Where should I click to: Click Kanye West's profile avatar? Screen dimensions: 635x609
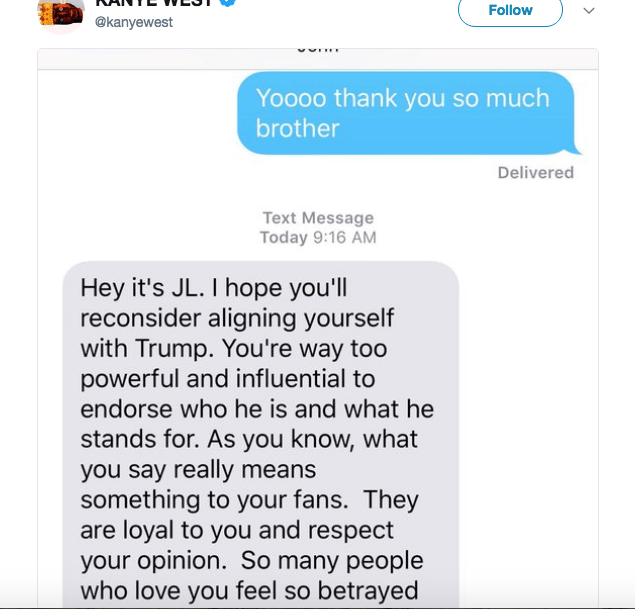59,11
